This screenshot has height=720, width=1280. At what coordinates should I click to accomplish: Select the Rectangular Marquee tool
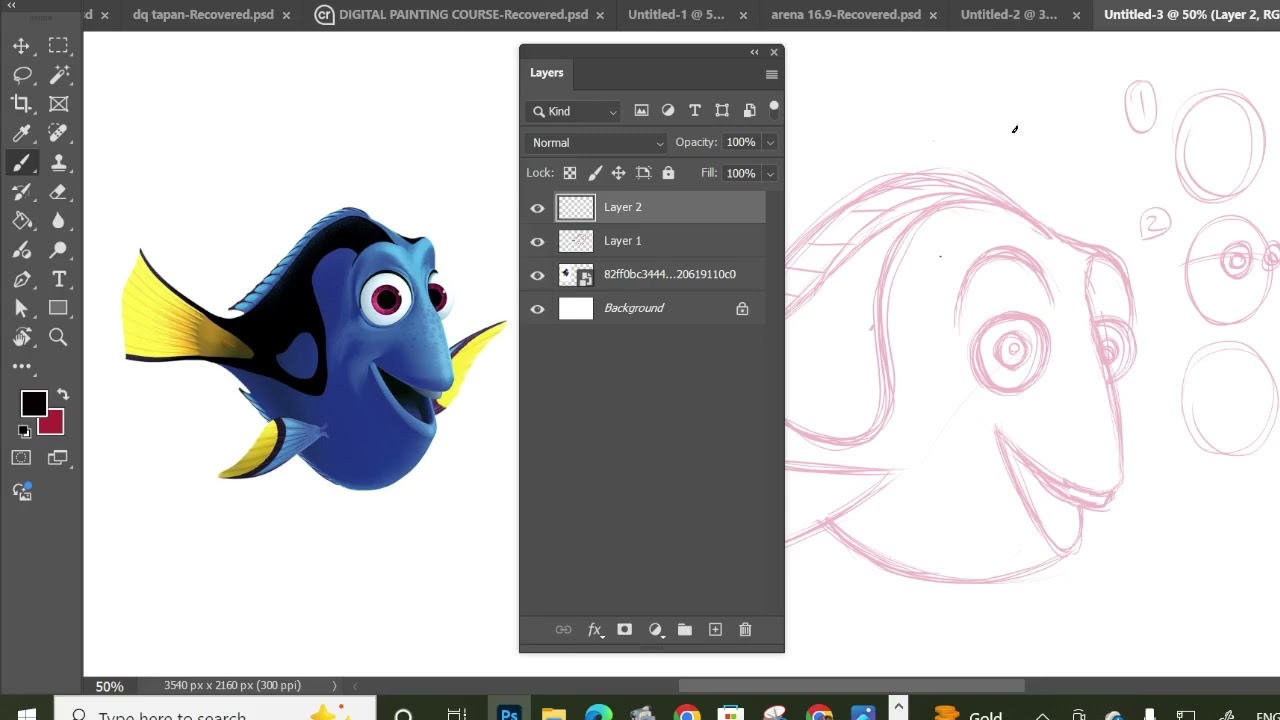pos(58,46)
